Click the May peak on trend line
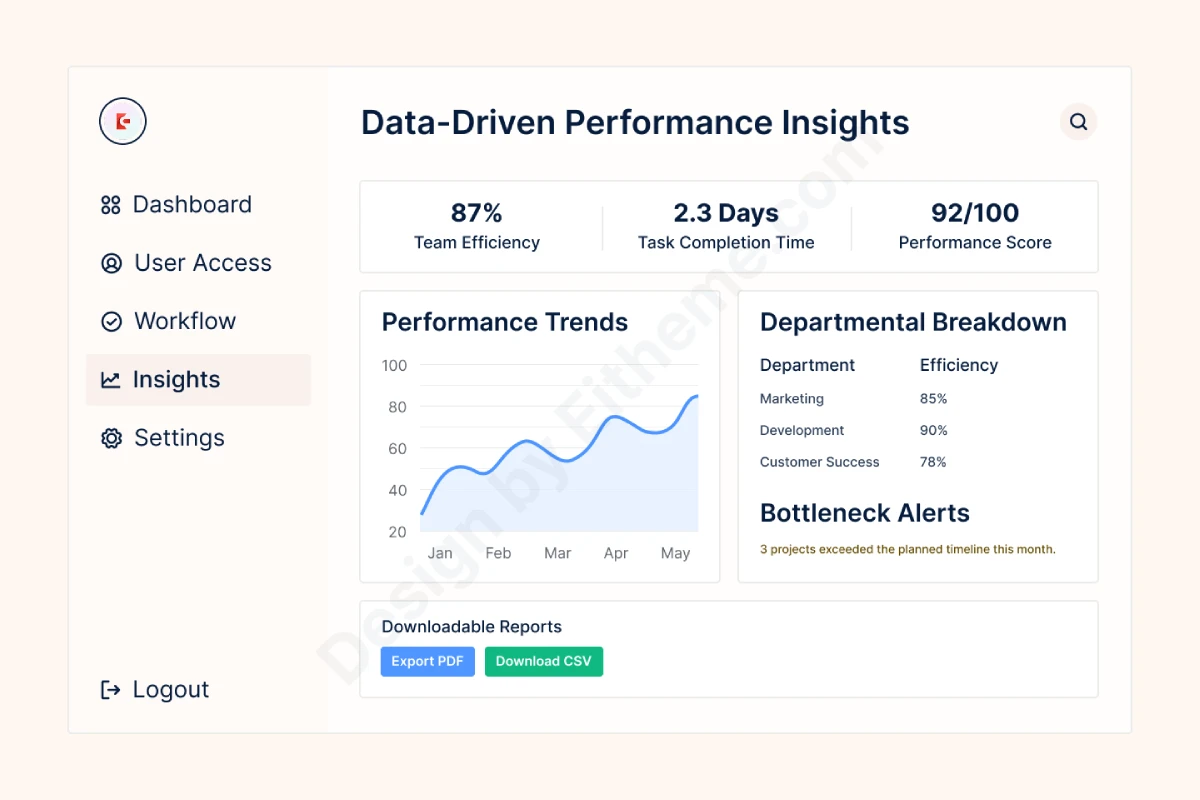 pyautogui.click(x=694, y=397)
